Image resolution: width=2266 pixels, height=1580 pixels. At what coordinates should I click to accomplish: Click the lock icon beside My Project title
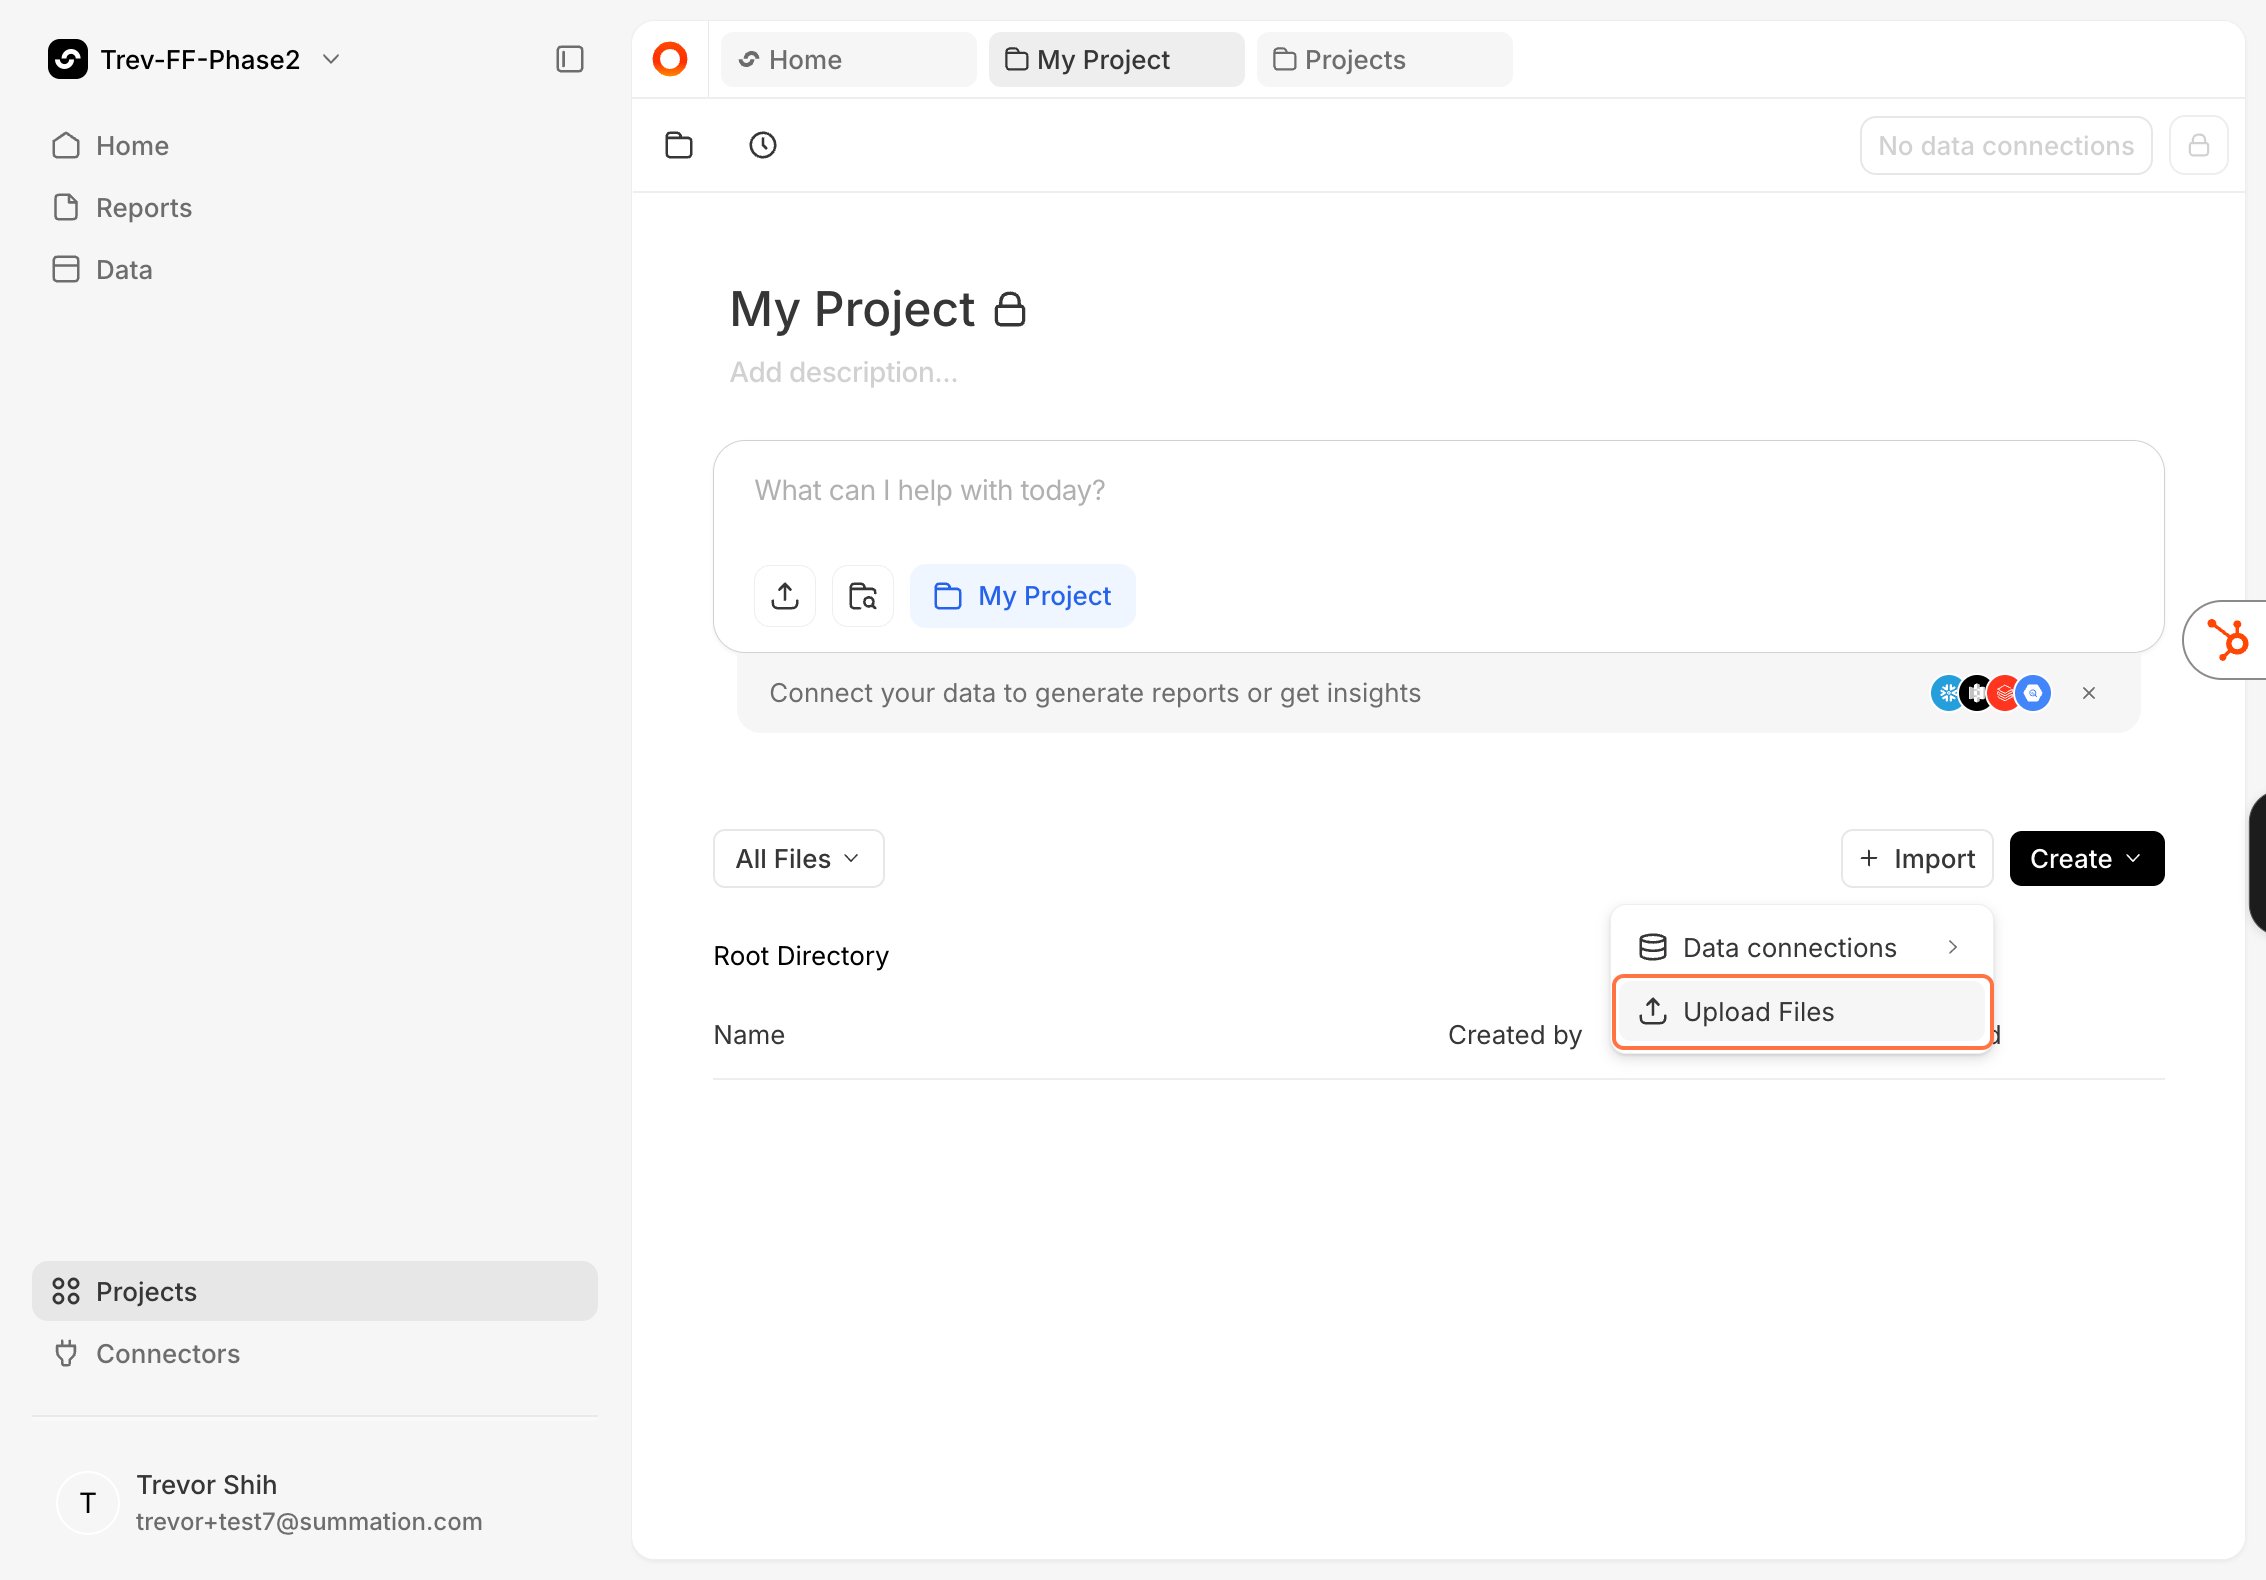[x=1010, y=309]
